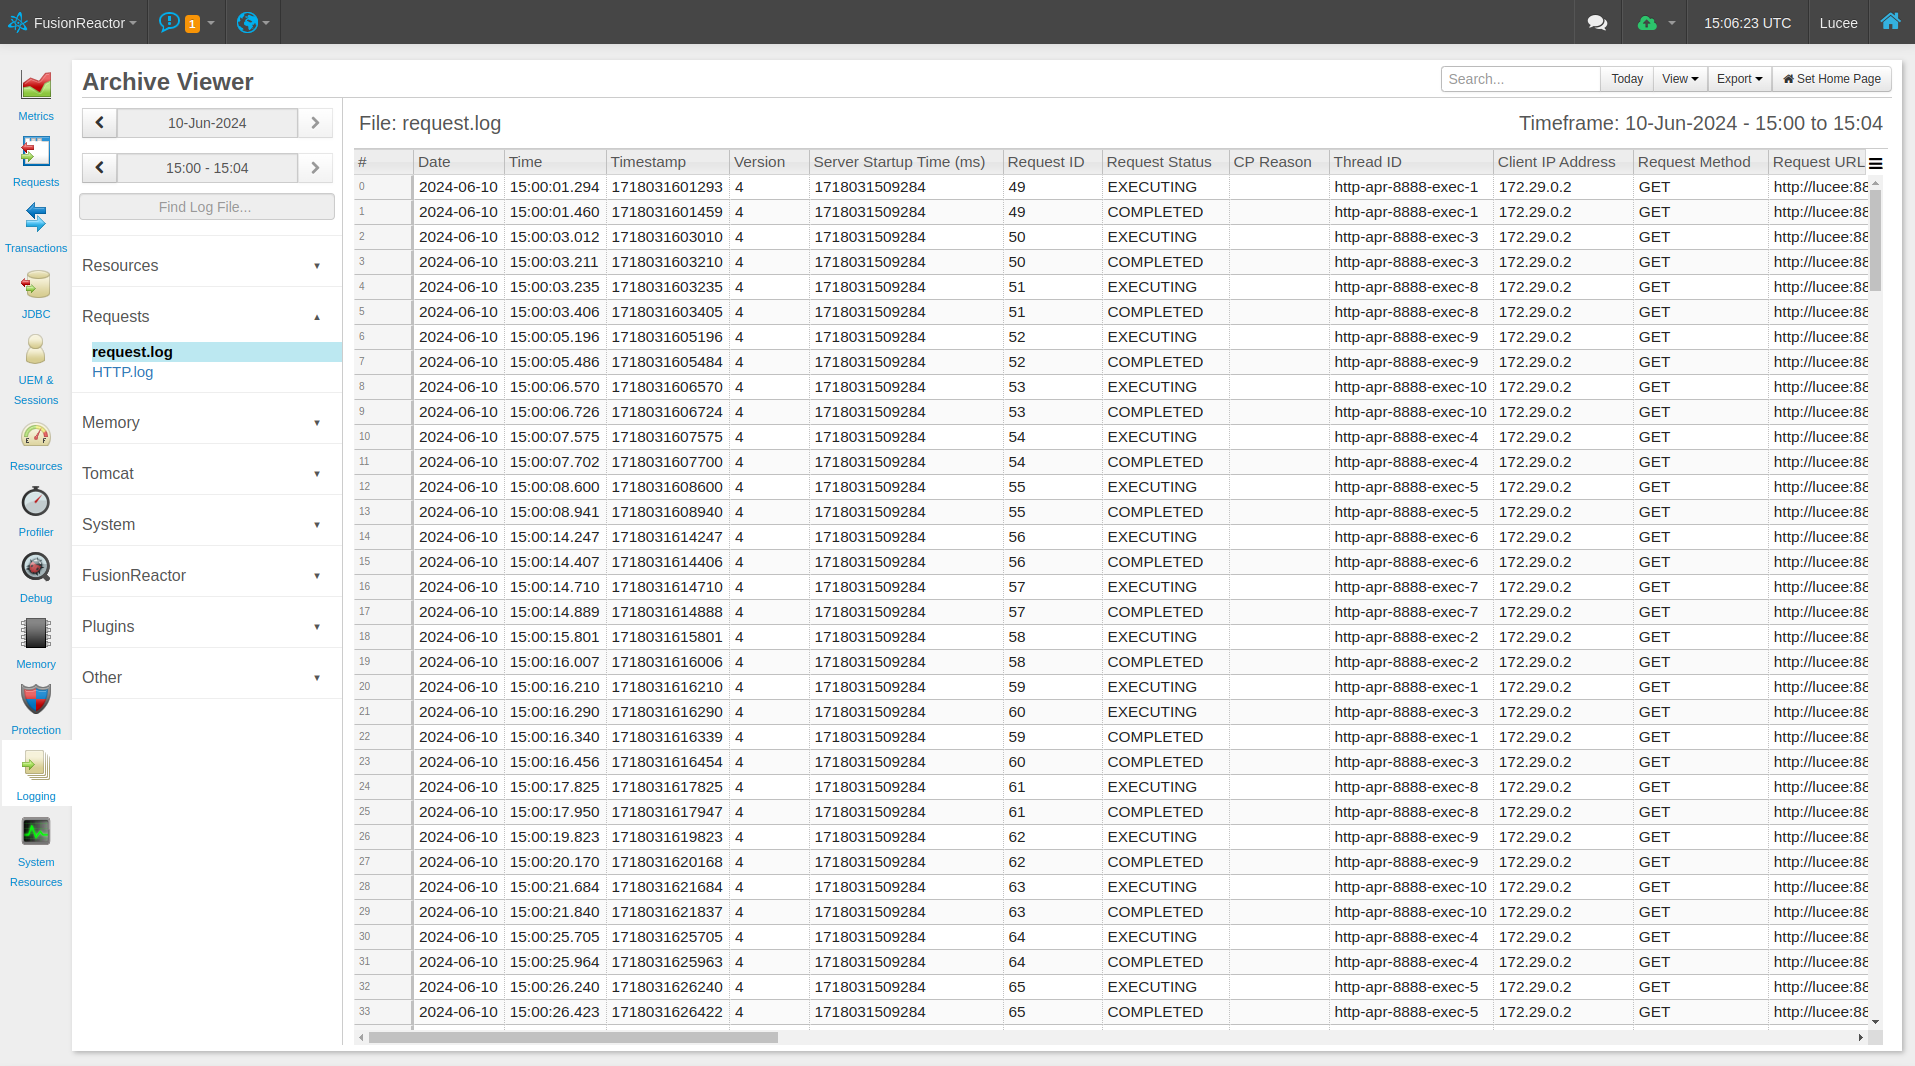The height and width of the screenshot is (1066, 1915).
Task: Open the table column menu icon
Action: click(1876, 163)
